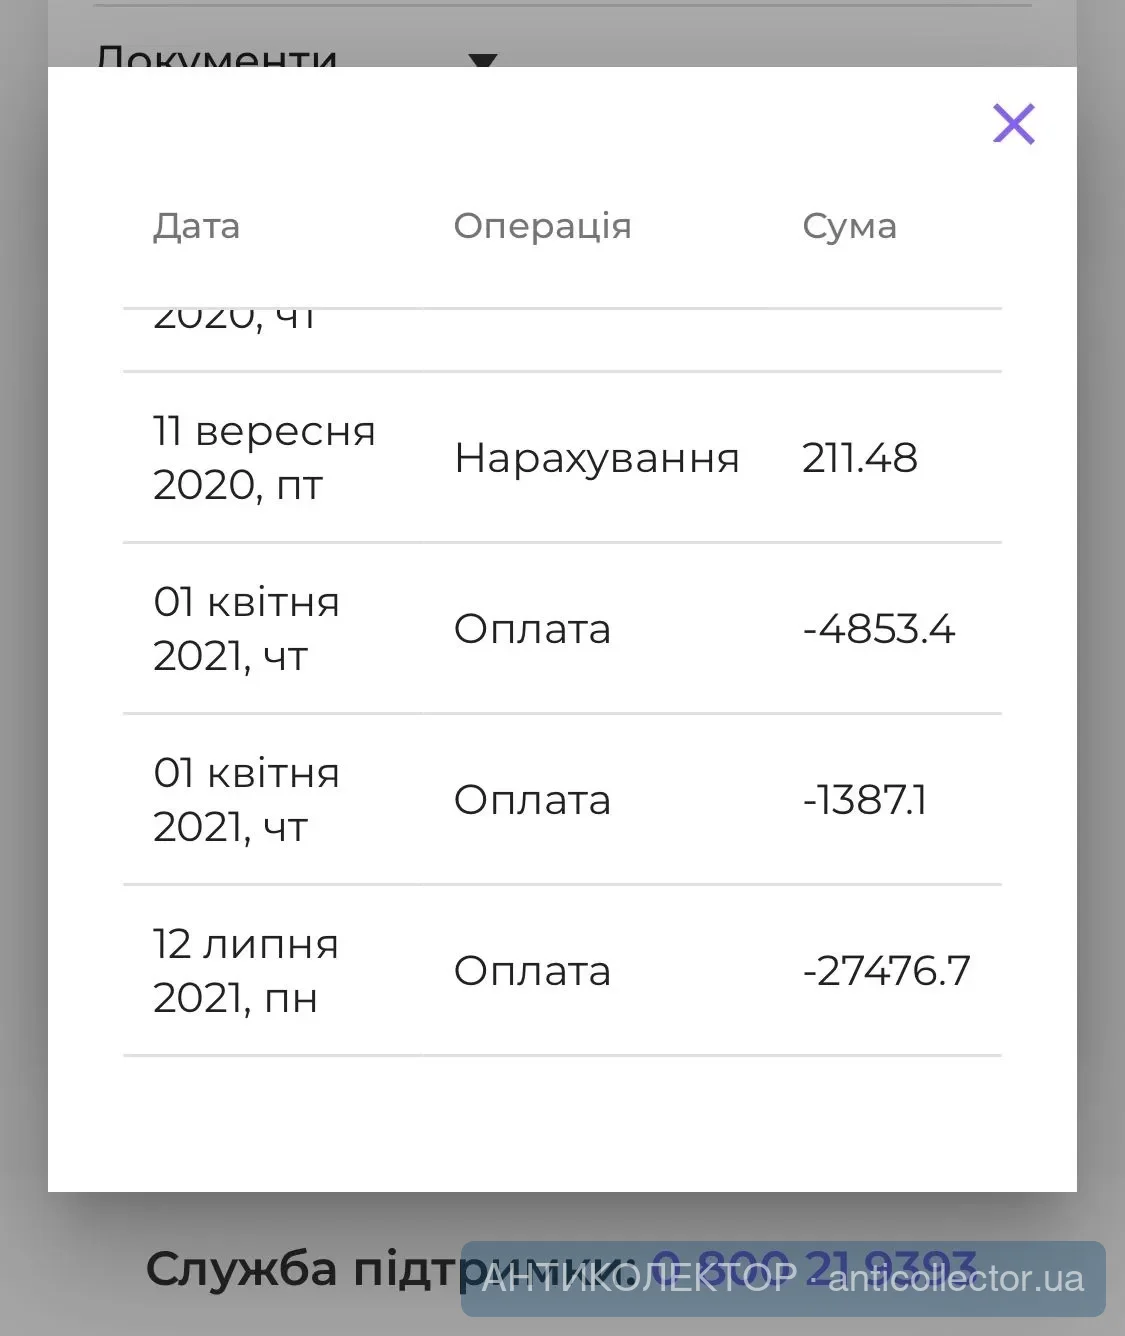Click Оплата in the 12 липня row

(532, 971)
